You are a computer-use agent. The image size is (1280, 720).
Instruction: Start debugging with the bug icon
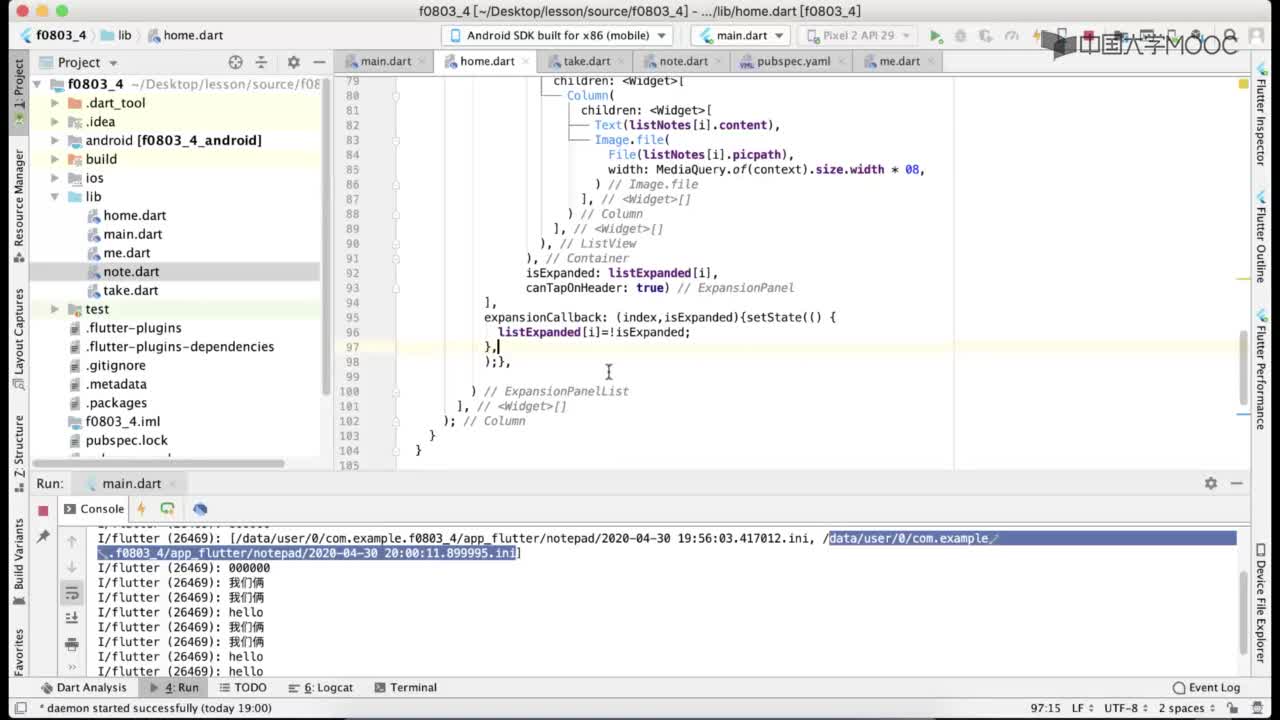pyautogui.click(x=961, y=35)
